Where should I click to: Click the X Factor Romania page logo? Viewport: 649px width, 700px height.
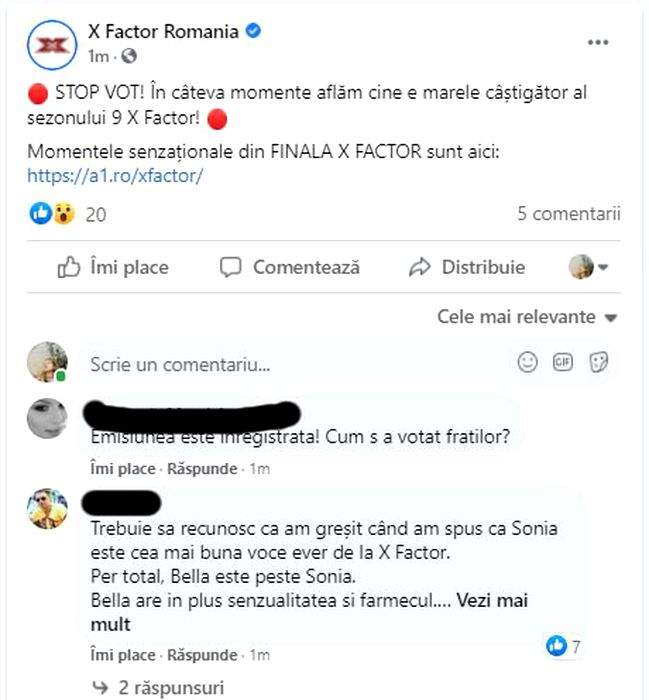pyautogui.click(x=48, y=43)
